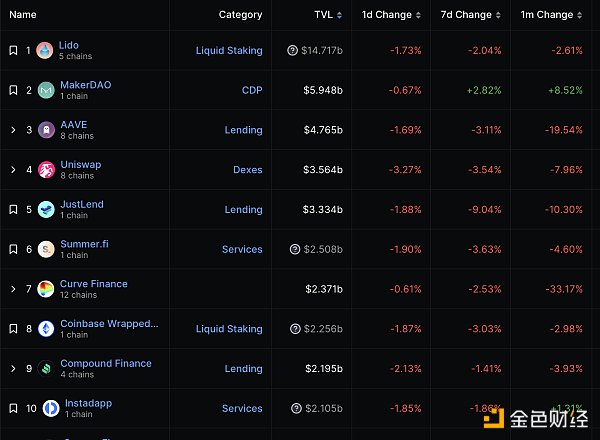600x440 pixels.
Task: Click the AAVE ghost logo icon
Action: [x=46, y=131]
